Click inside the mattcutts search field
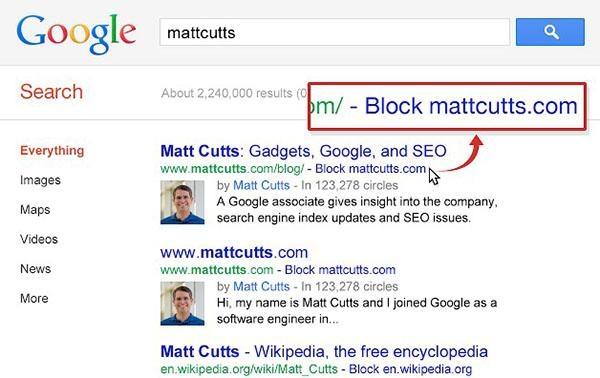 334,33
